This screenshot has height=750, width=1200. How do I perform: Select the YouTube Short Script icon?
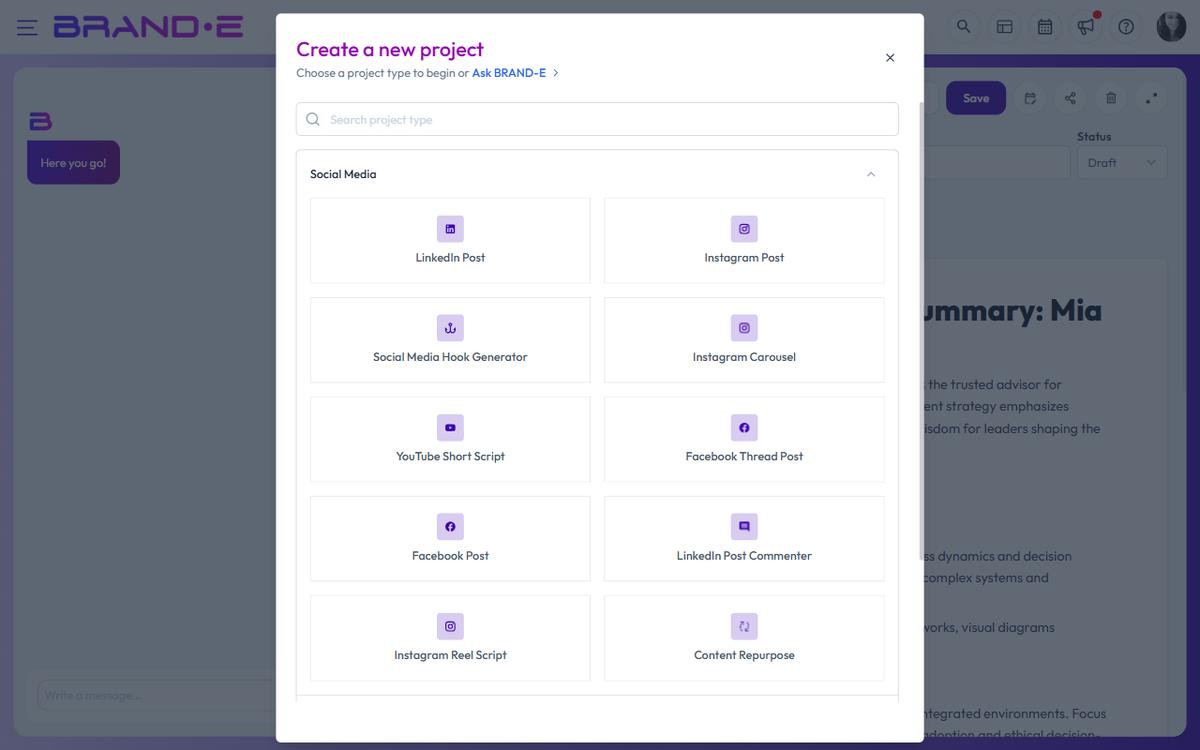[x=450, y=427]
